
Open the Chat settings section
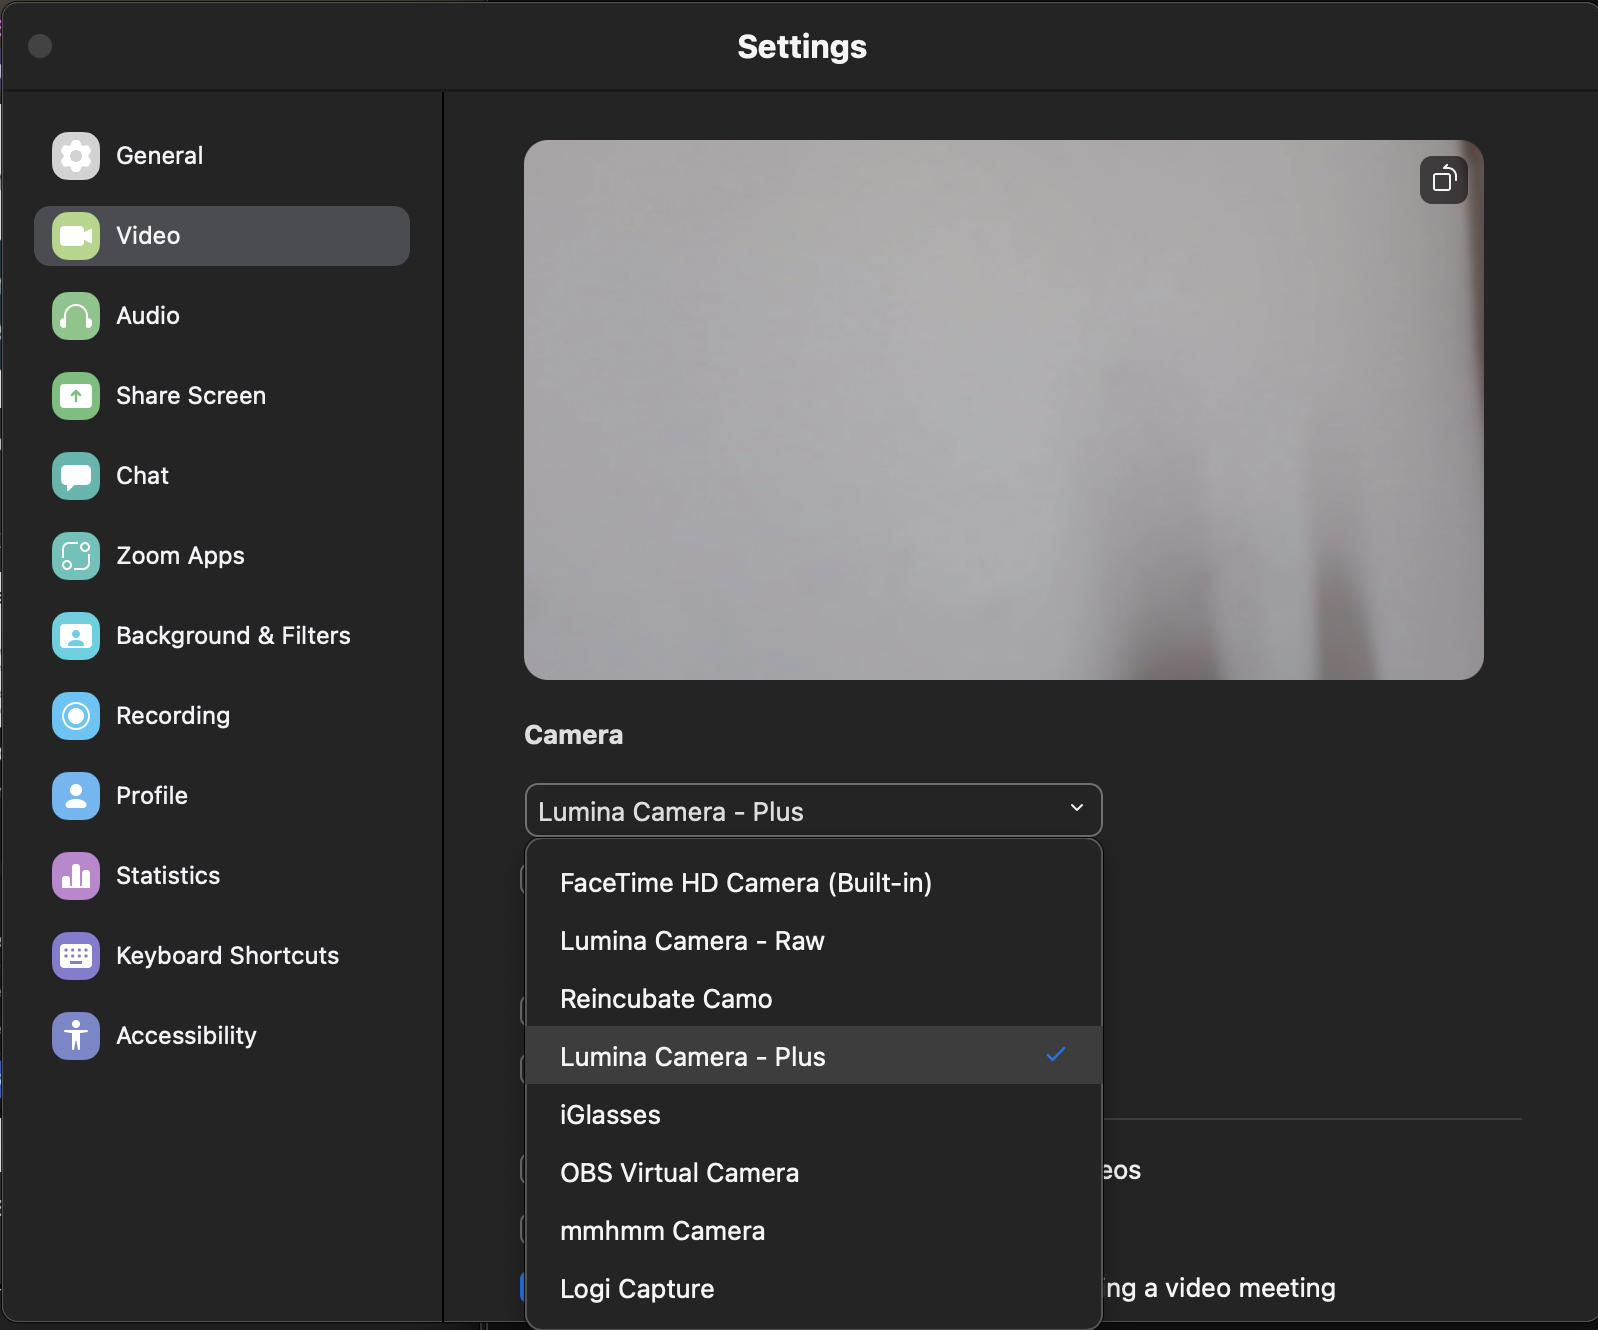pos(222,476)
